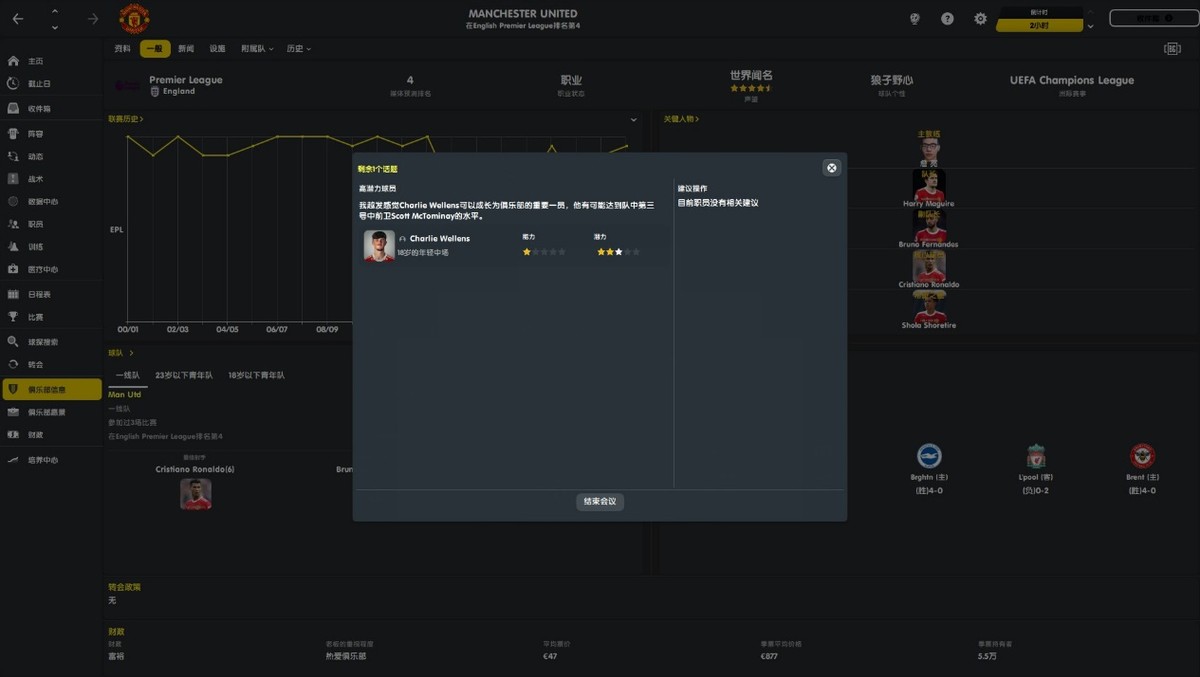Viewport: 1200px width, 677px height.
Task: Open the 关键人物 key people link
Action: 681,119
